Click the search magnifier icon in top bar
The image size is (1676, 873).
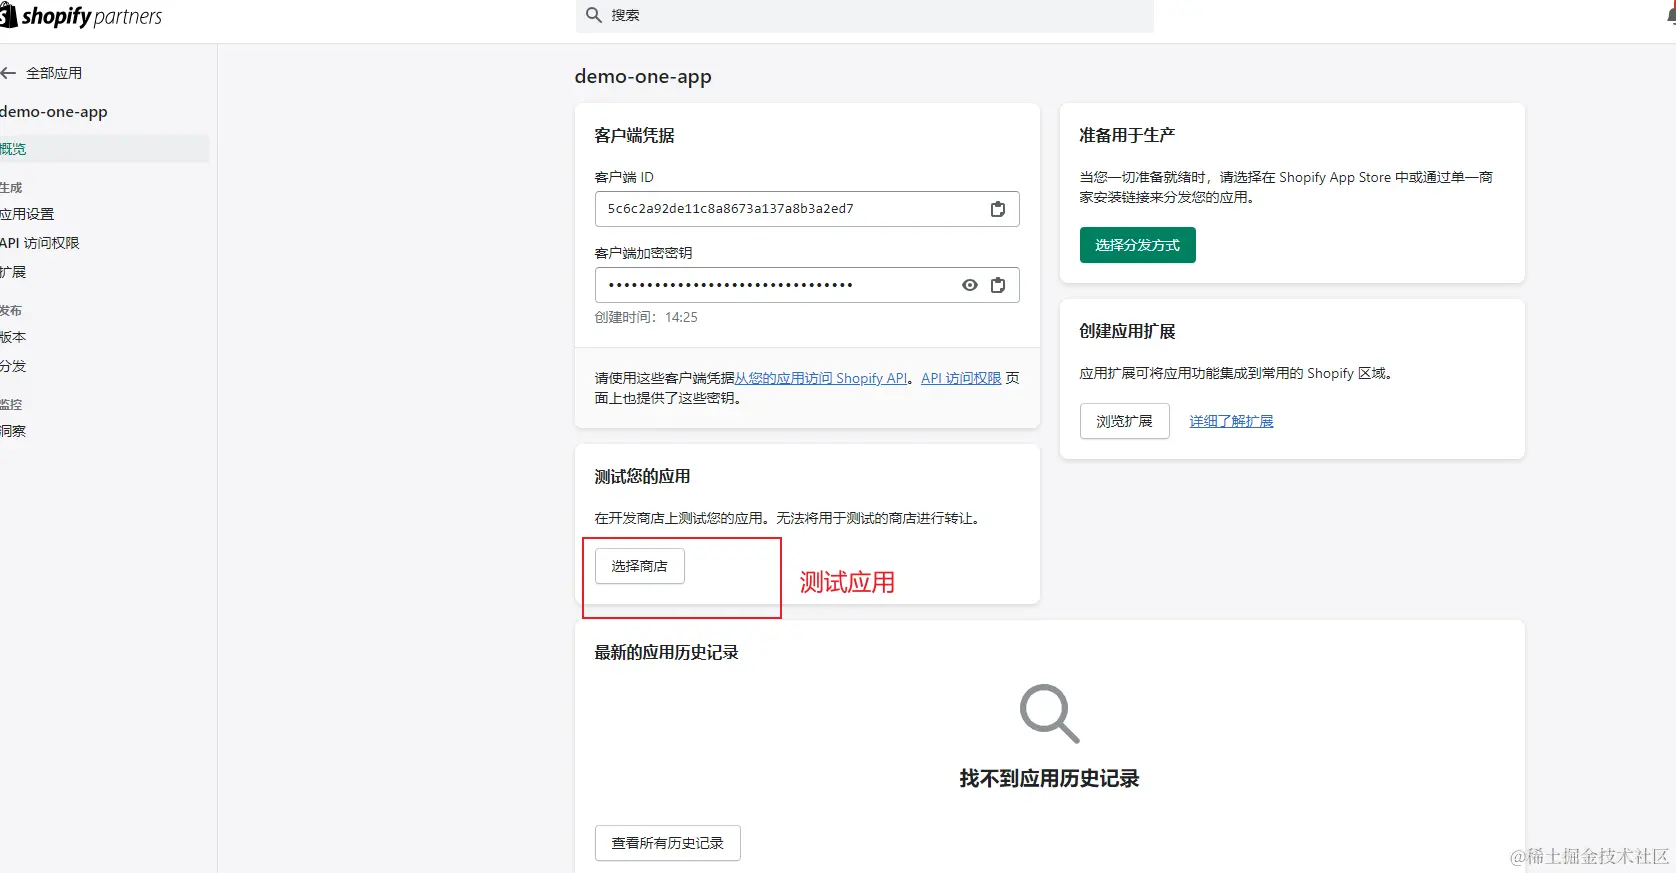(594, 15)
